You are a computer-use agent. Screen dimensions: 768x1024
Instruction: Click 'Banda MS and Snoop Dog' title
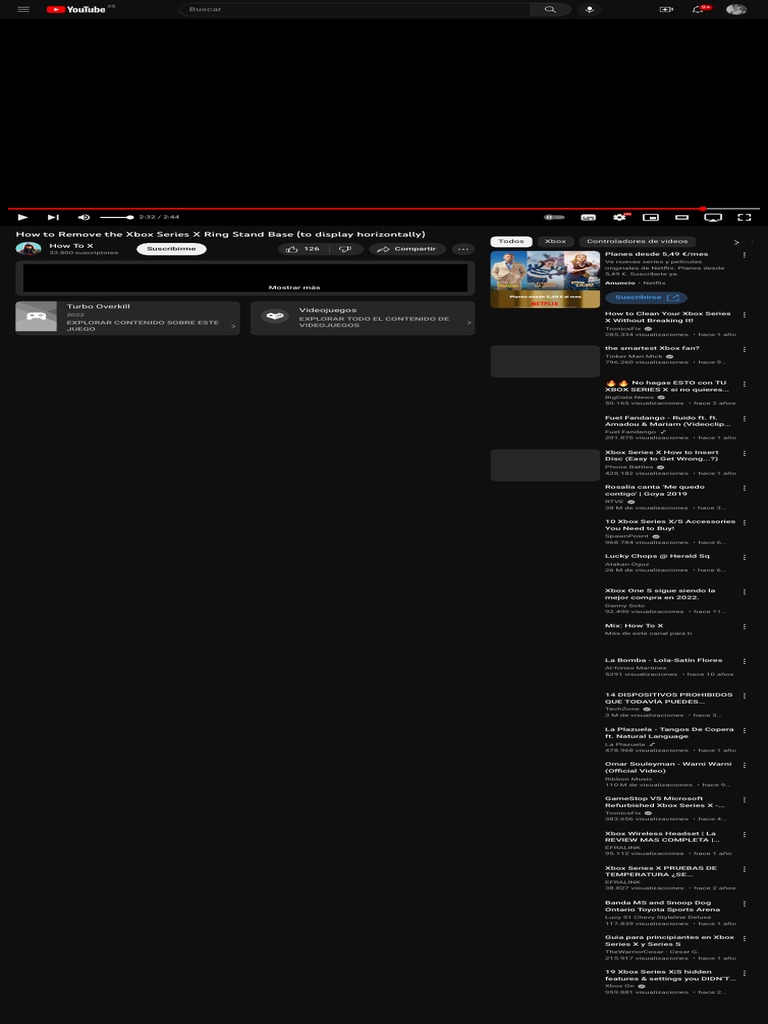point(662,906)
